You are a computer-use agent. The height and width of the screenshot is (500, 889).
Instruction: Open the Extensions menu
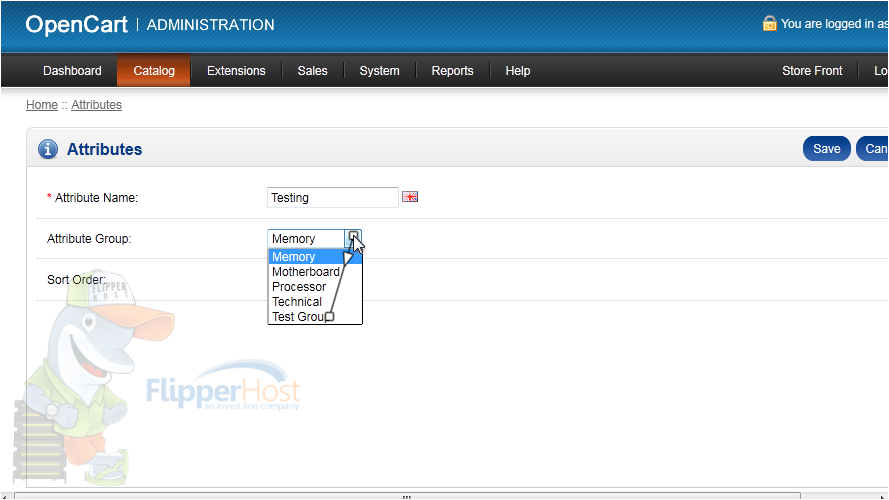tap(236, 71)
